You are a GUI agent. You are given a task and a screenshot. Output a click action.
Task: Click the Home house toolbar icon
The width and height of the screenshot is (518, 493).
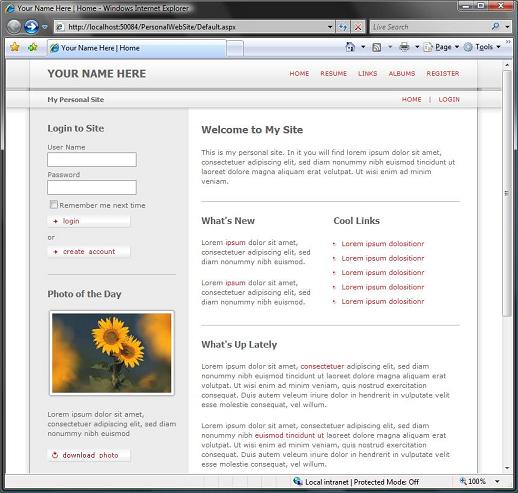tap(350, 47)
